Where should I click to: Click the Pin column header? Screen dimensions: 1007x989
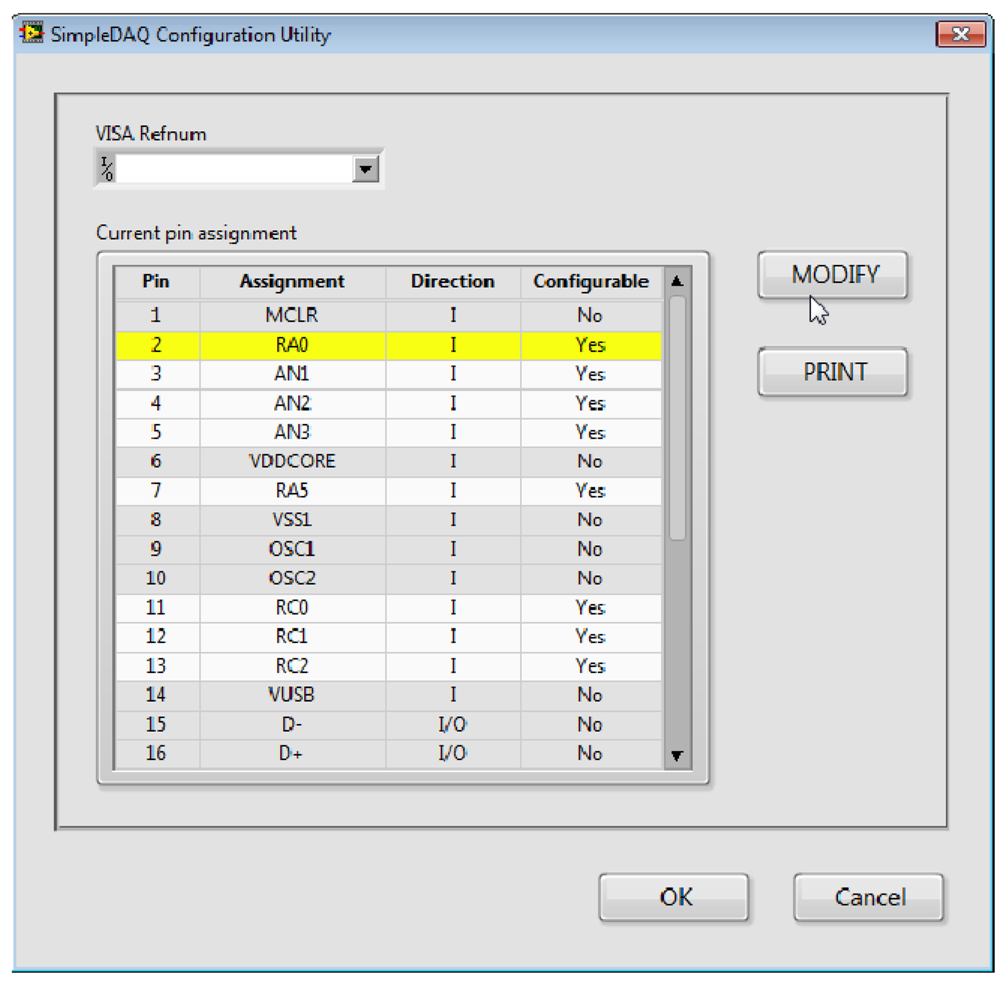[157, 282]
